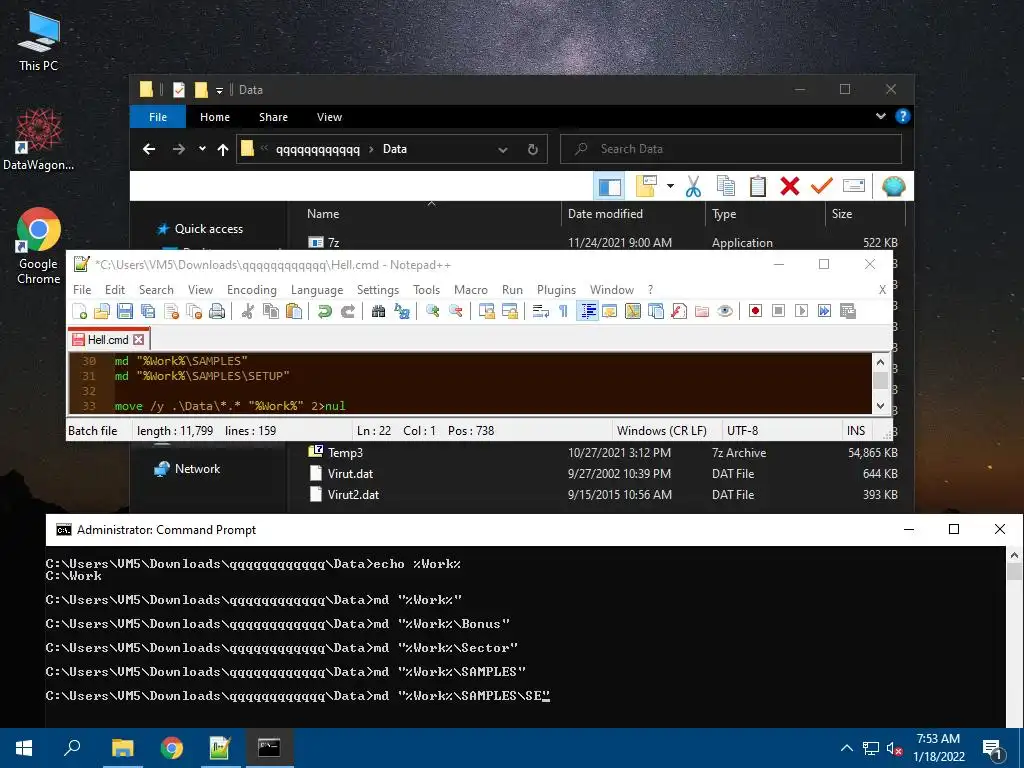Toggle Monitoring eye icon in Notepad++

(x=725, y=312)
